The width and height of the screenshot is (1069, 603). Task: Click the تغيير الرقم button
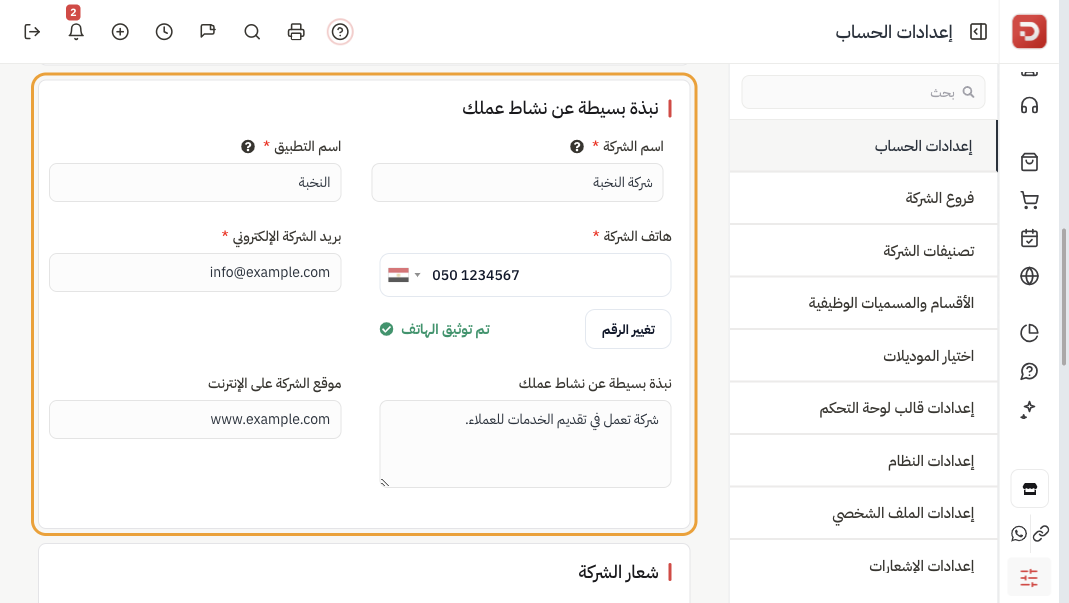click(628, 329)
